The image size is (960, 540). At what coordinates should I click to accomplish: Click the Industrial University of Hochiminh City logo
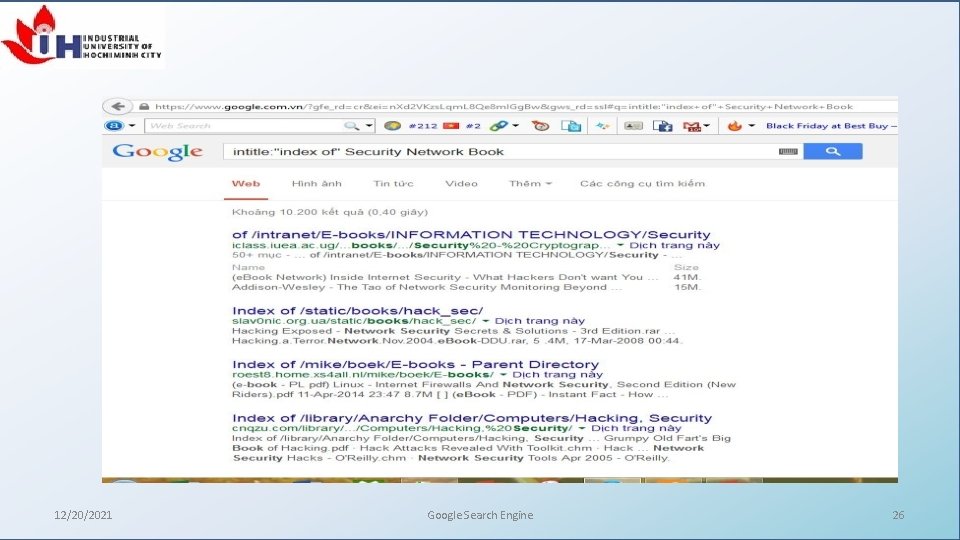(82, 36)
